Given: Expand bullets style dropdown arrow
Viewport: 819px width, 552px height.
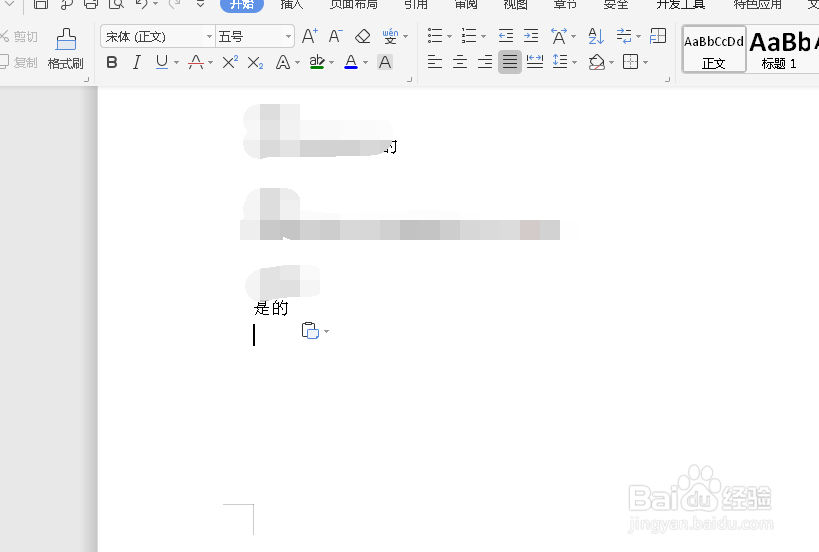Looking at the screenshot, I should [449, 37].
